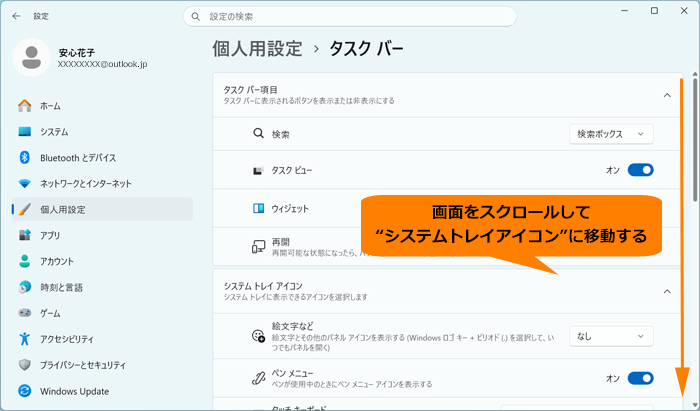Image resolution: width=700 pixels, height=411 pixels.
Task: Click the scrollbar down arrow
Action: coord(695,406)
